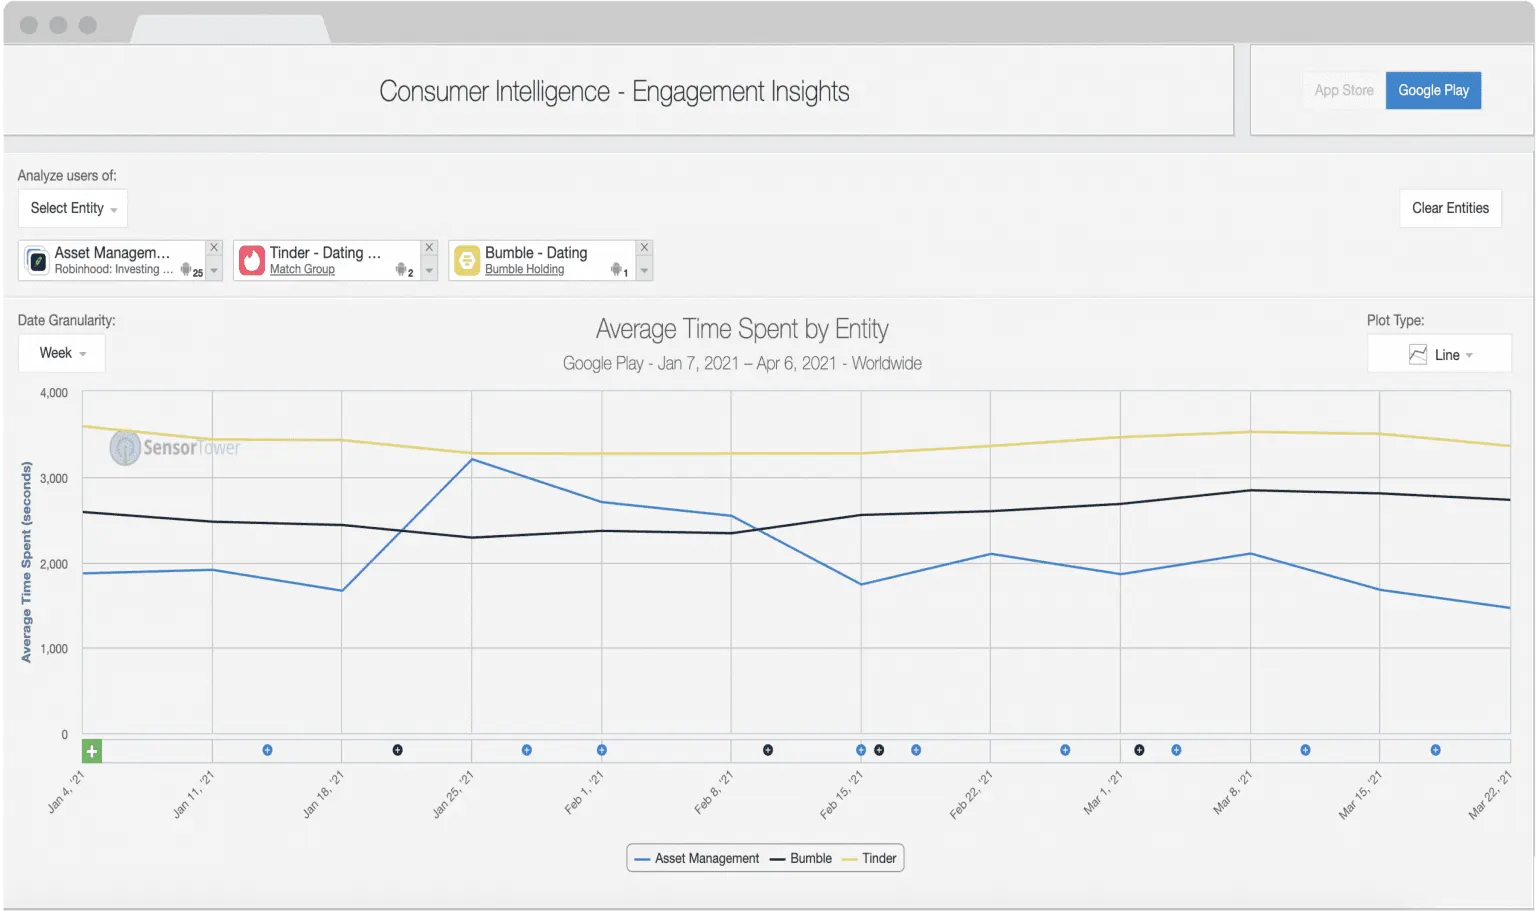Screen dimensions: 1536x913
Task: Click the line chart icon in Plot Type
Action: click(1418, 354)
